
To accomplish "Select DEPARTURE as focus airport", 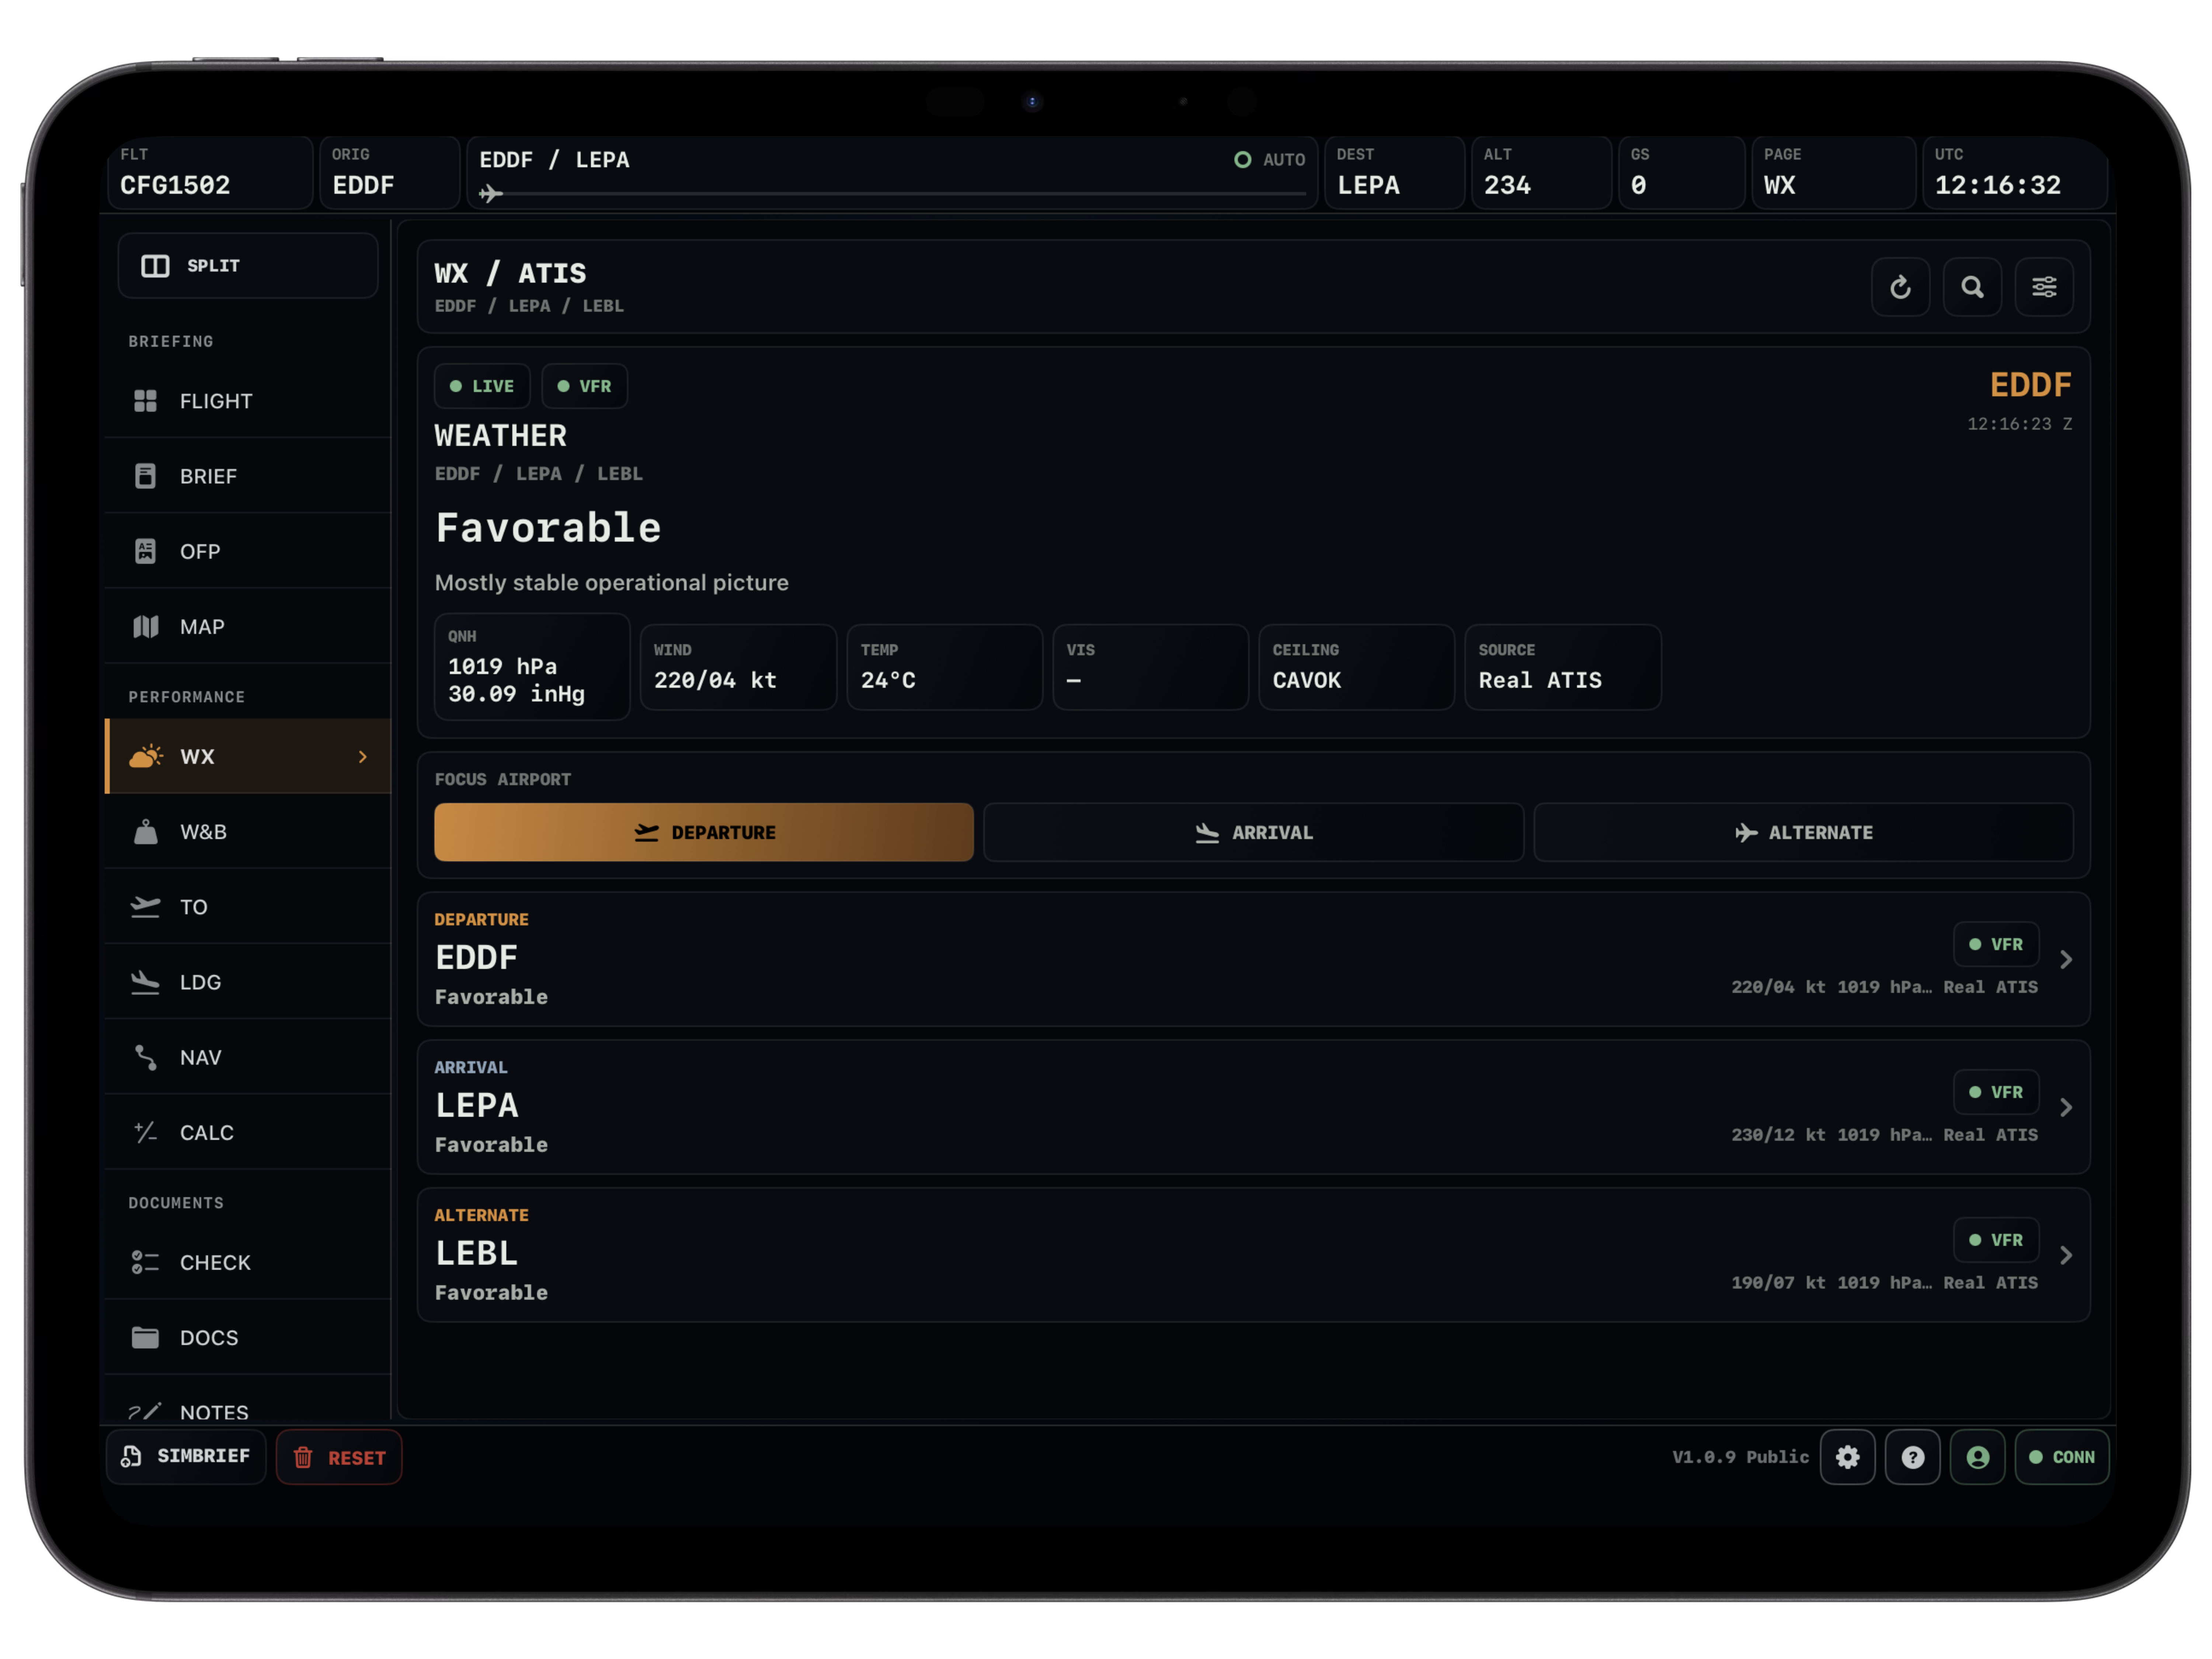I will (704, 832).
